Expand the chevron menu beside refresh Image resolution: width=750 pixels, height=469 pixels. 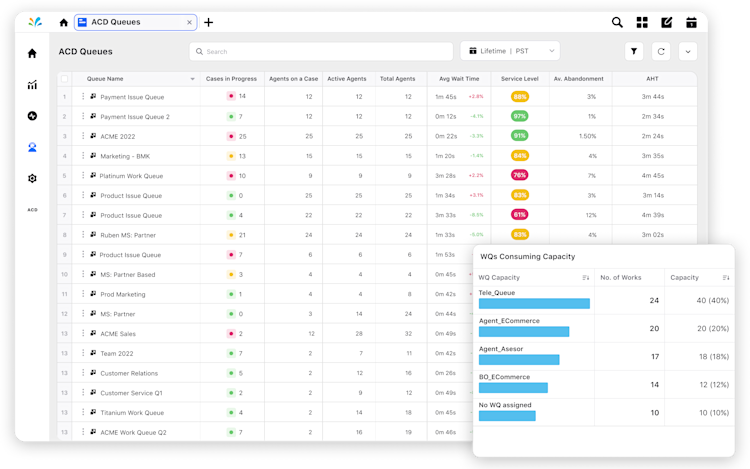tap(688, 51)
